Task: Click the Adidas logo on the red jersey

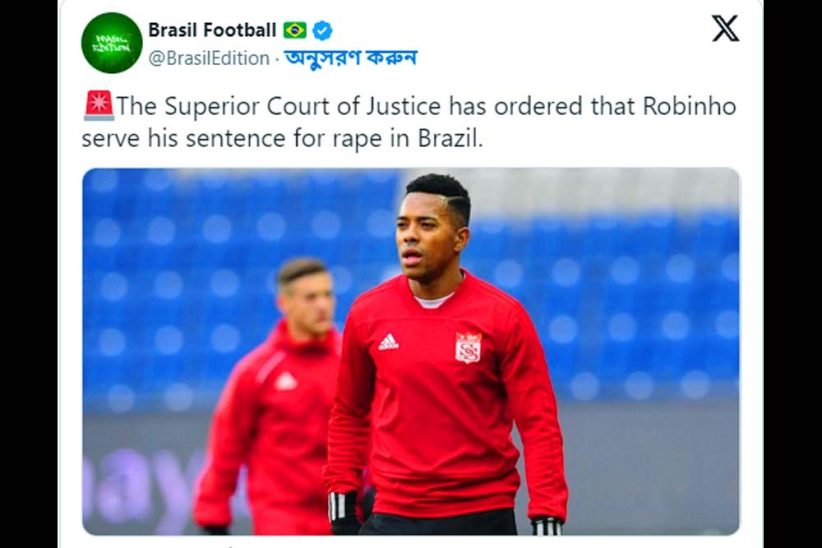Action: tap(388, 342)
